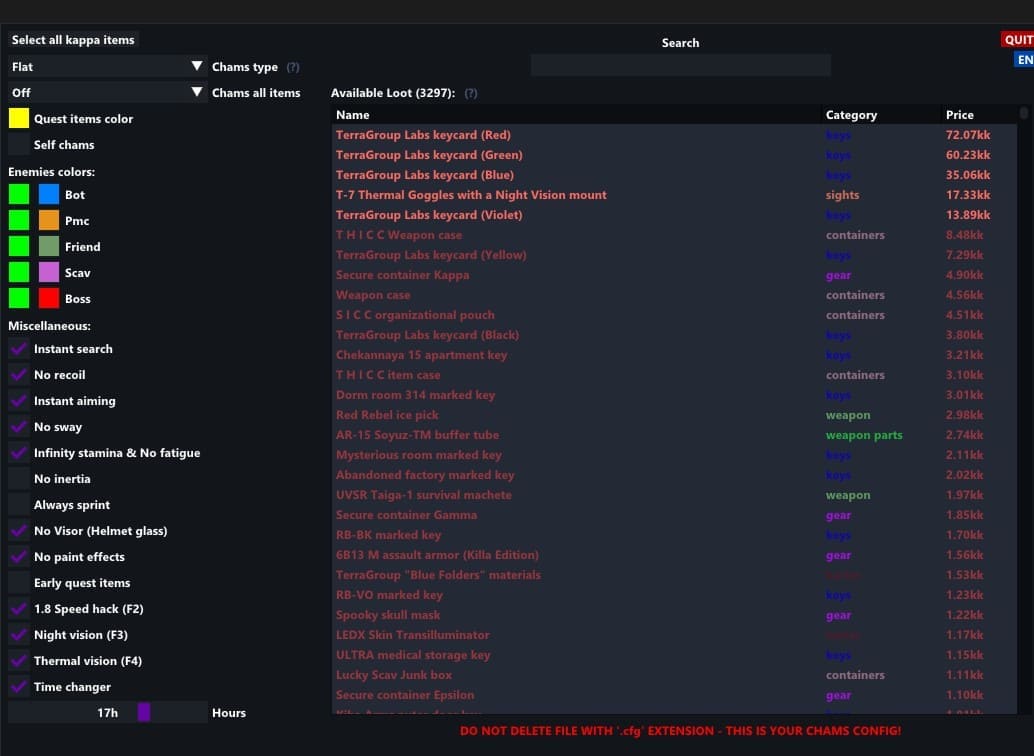
Task: Toggle the No inertia checkbox
Action: tap(19, 479)
